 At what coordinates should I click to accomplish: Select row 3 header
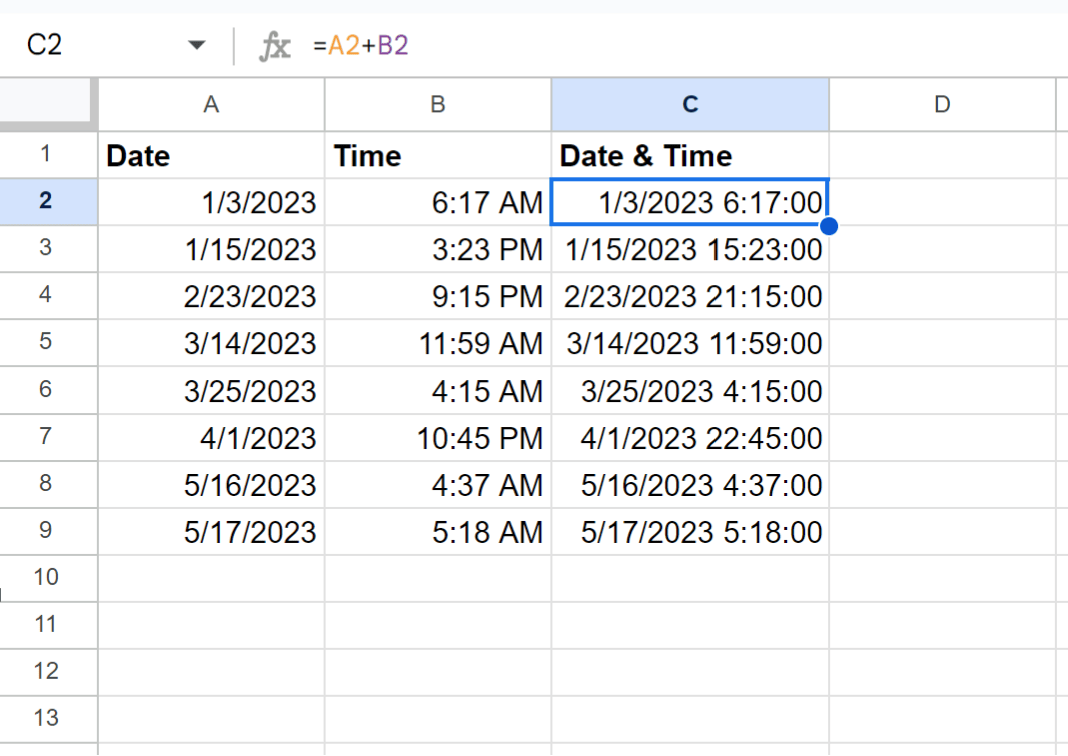coord(46,249)
